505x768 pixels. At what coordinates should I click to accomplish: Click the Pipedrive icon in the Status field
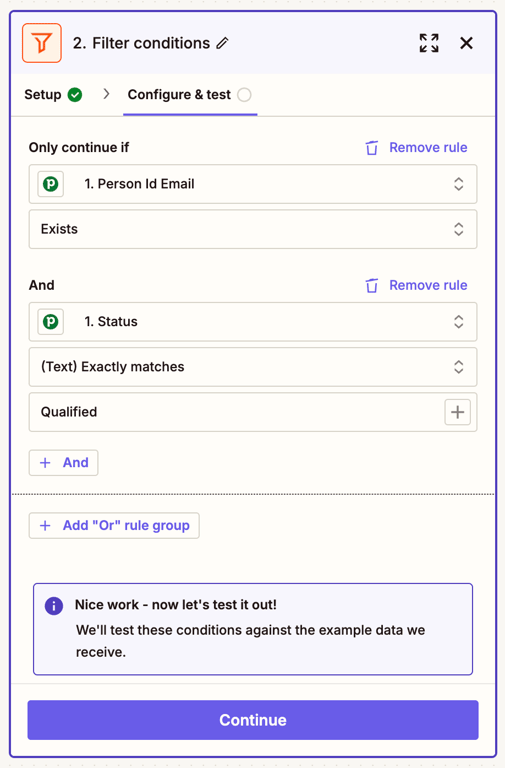(51, 322)
